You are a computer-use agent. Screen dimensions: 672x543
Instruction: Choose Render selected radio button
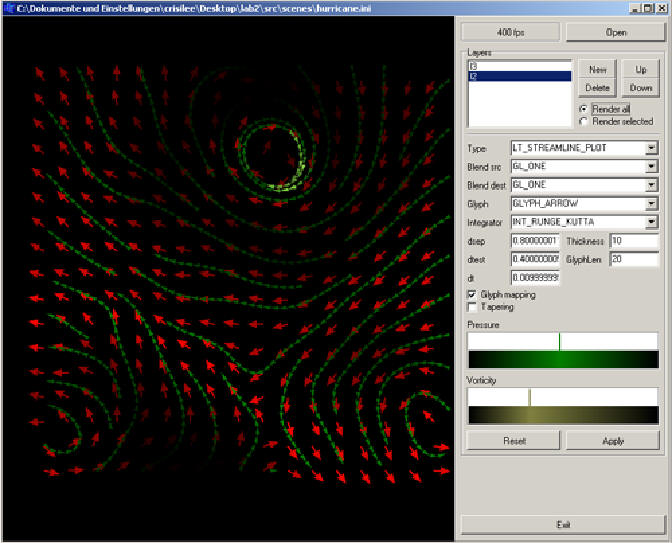click(x=584, y=121)
